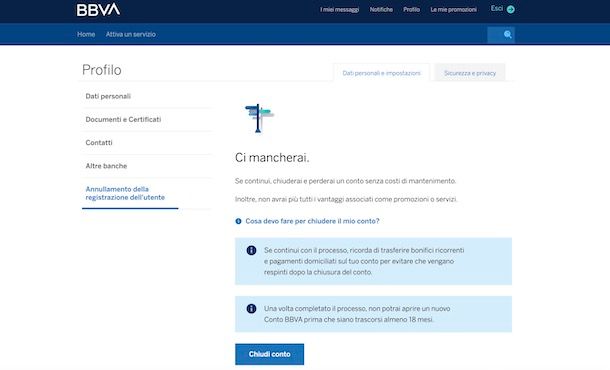The width and height of the screenshot is (610, 370).
Task: Click the Profilo page title
Action: click(x=102, y=70)
